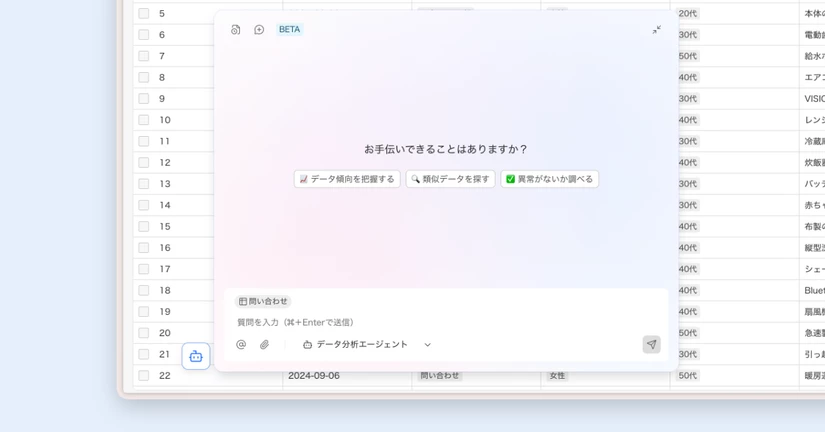Screen dimensions: 825x432
Task: Check the checkbox for row 6
Action: click(x=144, y=35)
